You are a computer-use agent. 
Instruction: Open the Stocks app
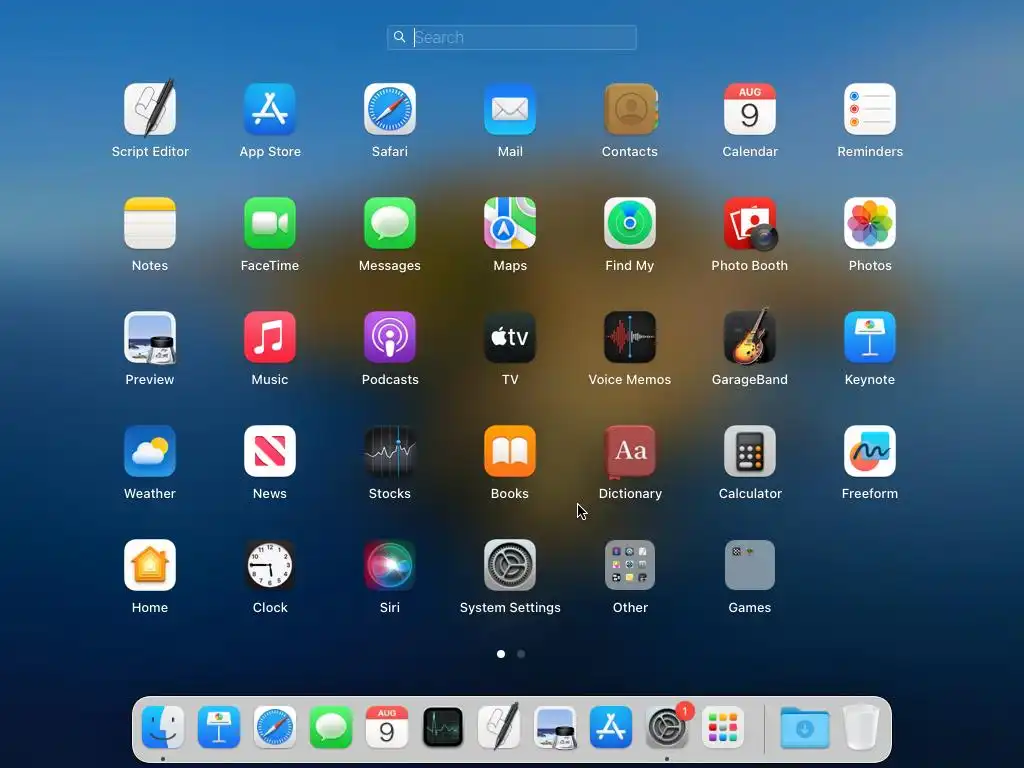(390, 451)
